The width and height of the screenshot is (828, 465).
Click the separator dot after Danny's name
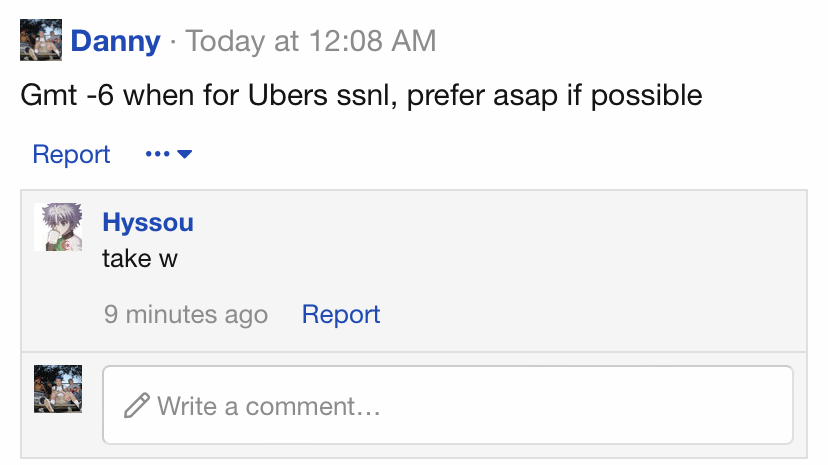point(173,42)
